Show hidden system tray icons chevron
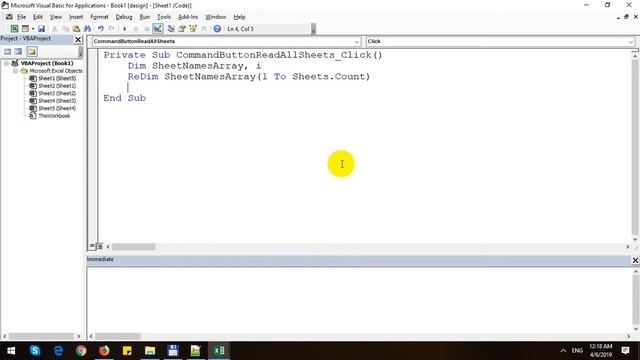Image resolution: width=640 pixels, height=360 pixels. coord(563,351)
